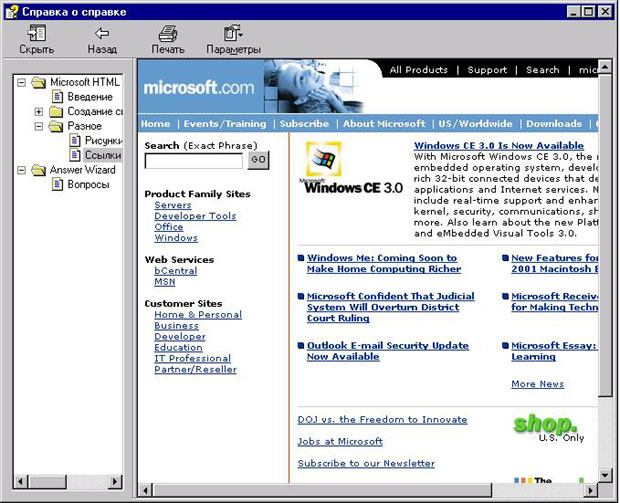Click the content pane vertical scrollbar thumb
Image resolution: width=620 pixels, height=503 pixels.
(x=605, y=235)
